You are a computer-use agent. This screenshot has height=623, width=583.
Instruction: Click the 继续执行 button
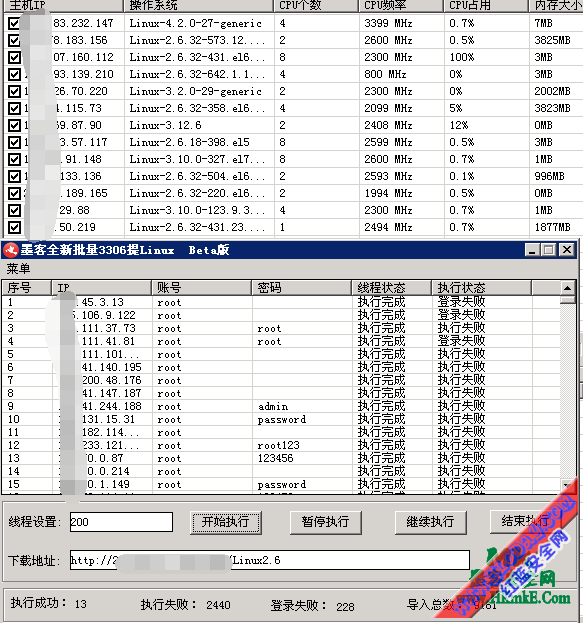(x=430, y=522)
